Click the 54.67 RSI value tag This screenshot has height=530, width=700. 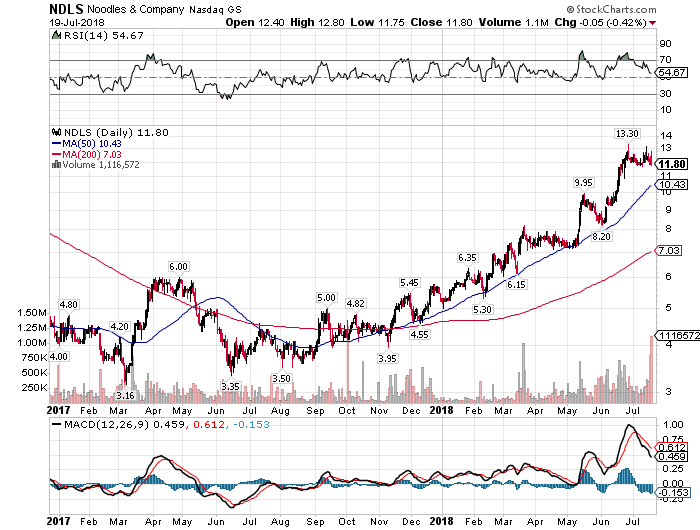click(672, 72)
